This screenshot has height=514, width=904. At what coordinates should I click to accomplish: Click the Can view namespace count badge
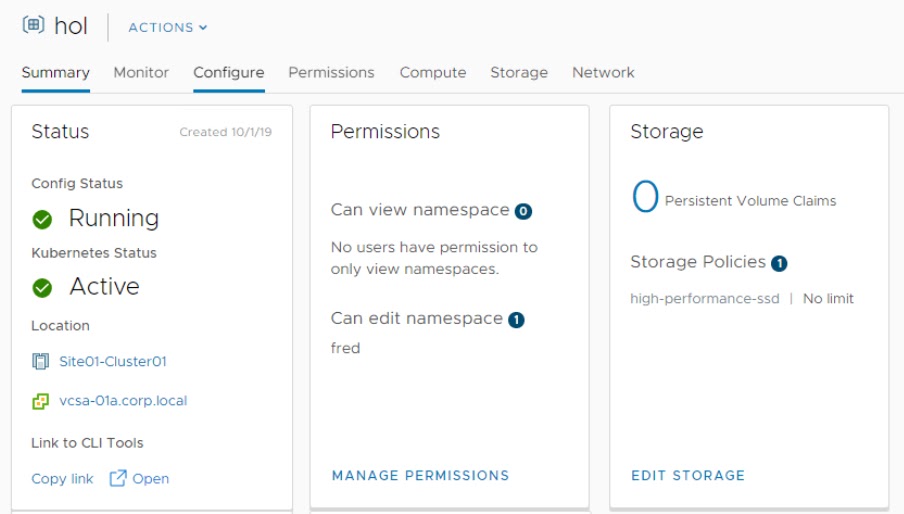coord(522,211)
